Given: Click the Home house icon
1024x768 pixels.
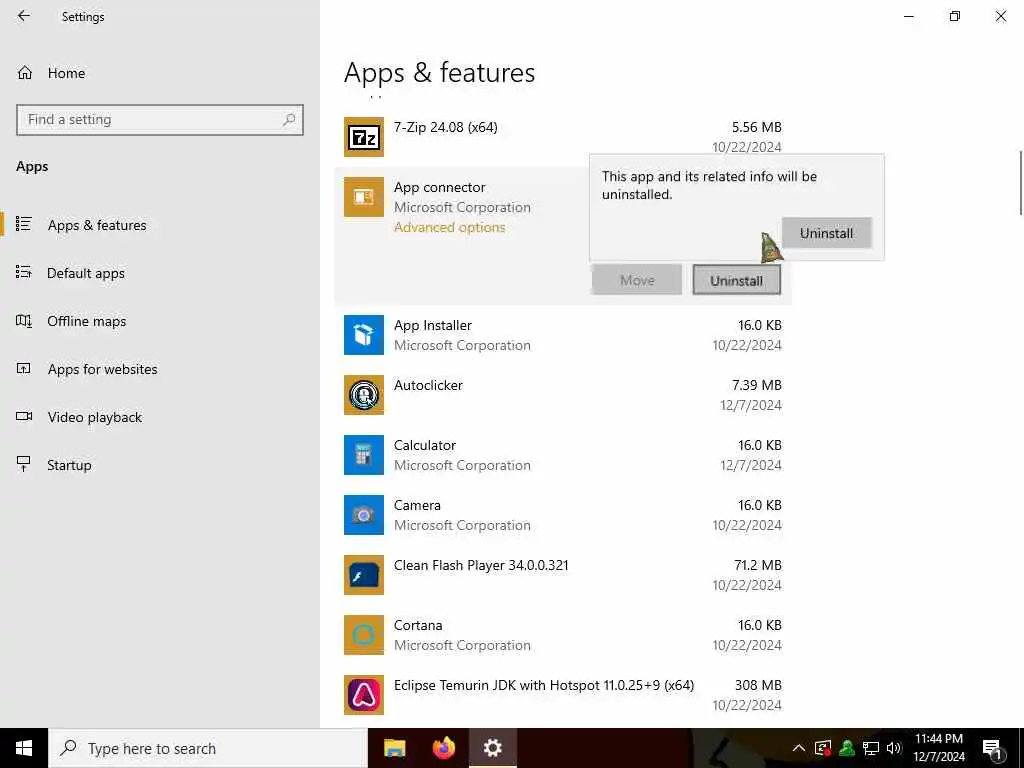Looking at the screenshot, I should (x=25, y=73).
